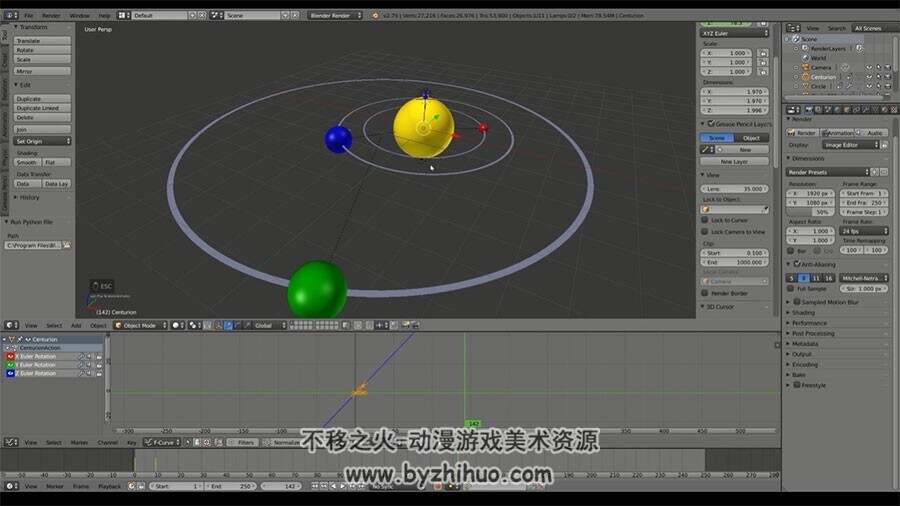Select the translate manipulator arrow icon
This screenshot has height=506, width=900.
point(228,325)
